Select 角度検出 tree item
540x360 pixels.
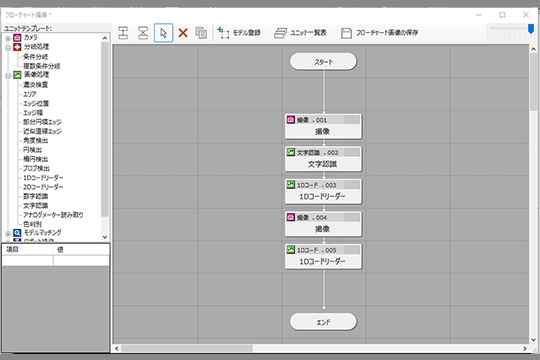[x=35, y=141]
